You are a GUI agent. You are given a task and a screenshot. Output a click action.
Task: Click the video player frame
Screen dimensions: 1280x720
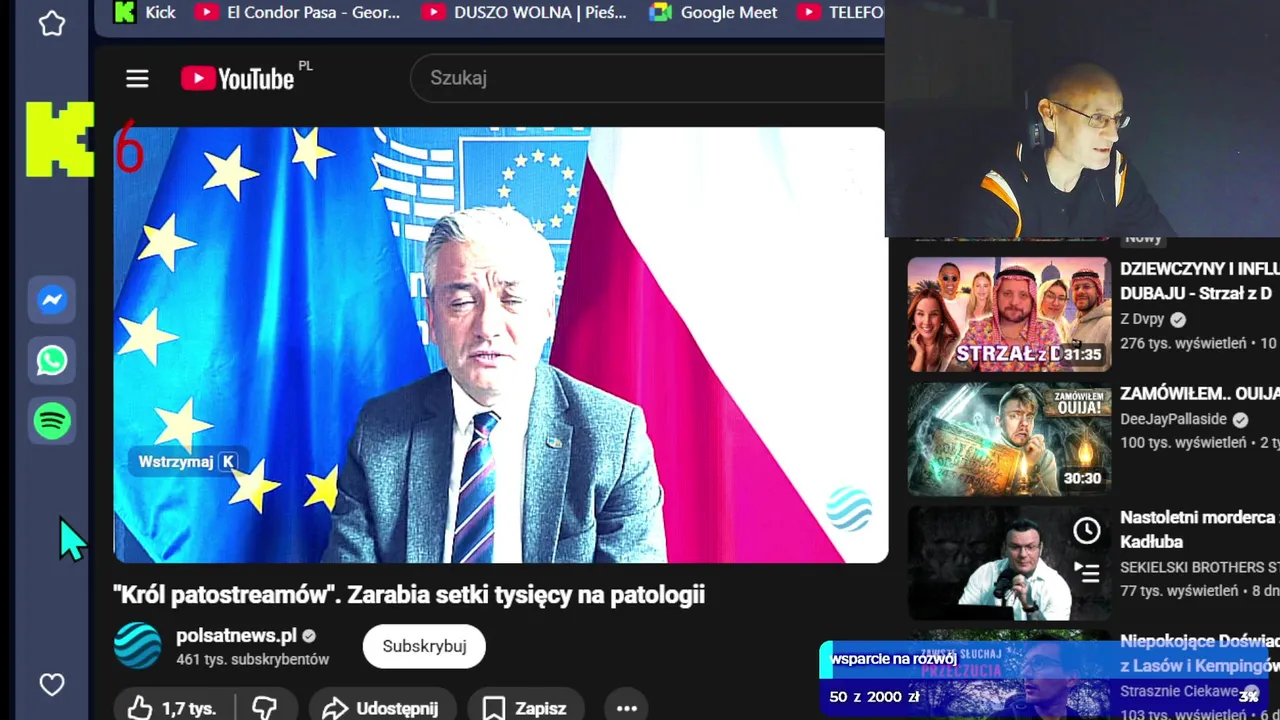click(x=500, y=345)
